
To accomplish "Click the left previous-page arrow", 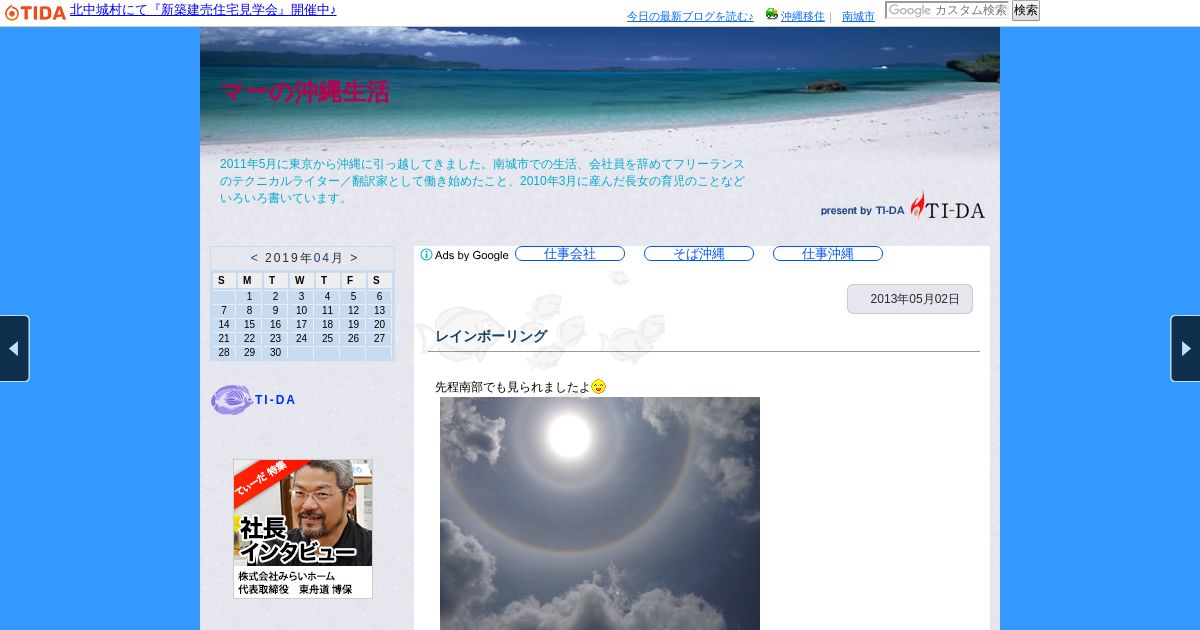I will [x=14, y=349].
